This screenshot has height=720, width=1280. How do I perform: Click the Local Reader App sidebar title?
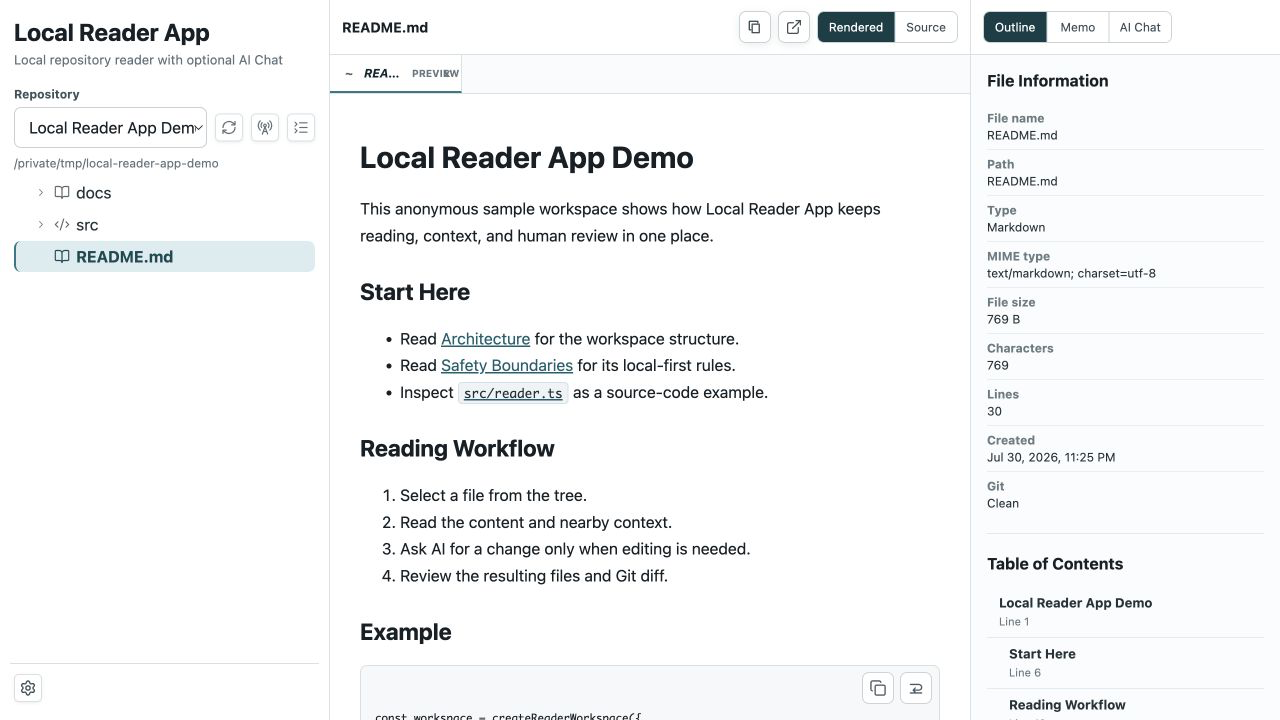click(x=112, y=32)
